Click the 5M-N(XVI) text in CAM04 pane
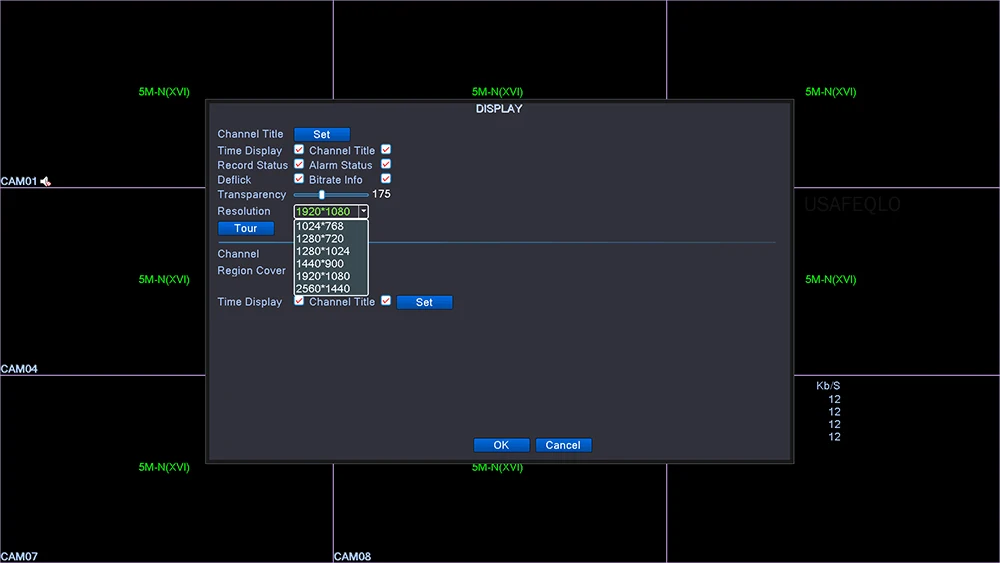The height and width of the screenshot is (563, 1000). [x=164, y=279]
